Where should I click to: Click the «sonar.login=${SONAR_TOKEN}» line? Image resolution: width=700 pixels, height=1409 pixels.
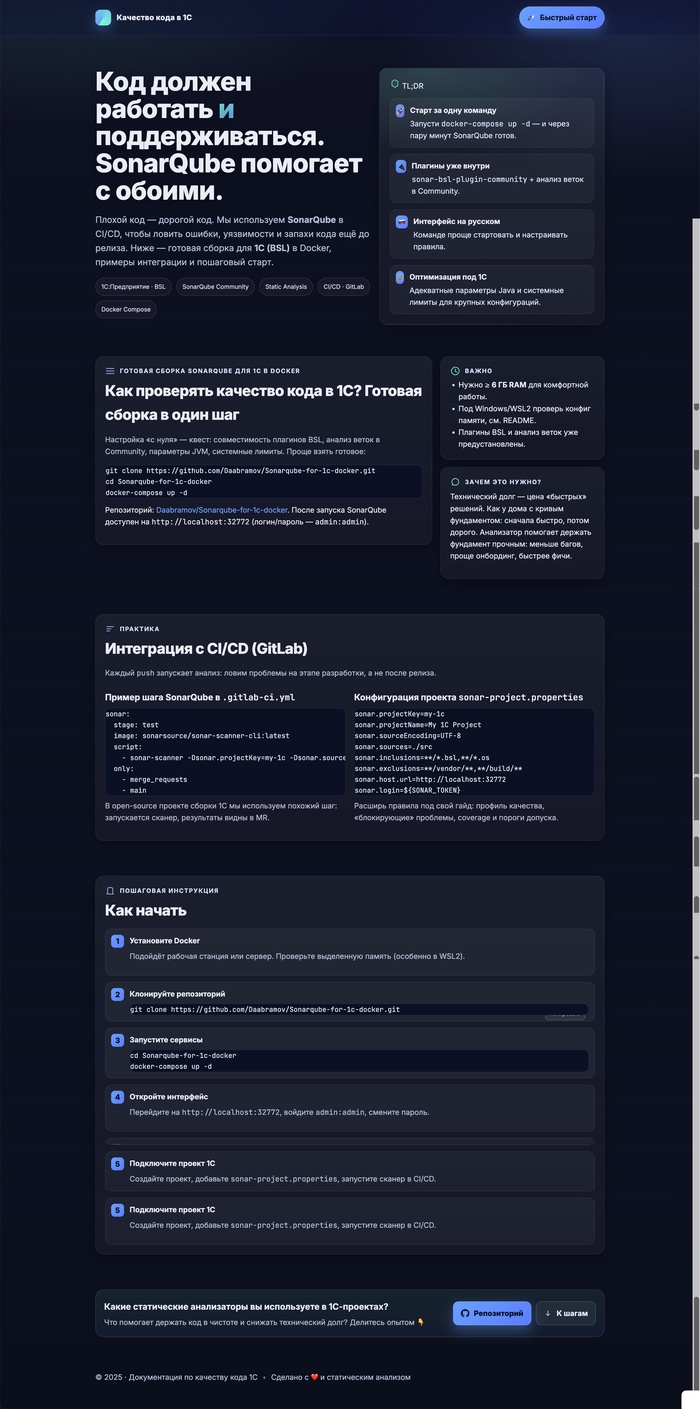(x=410, y=790)
